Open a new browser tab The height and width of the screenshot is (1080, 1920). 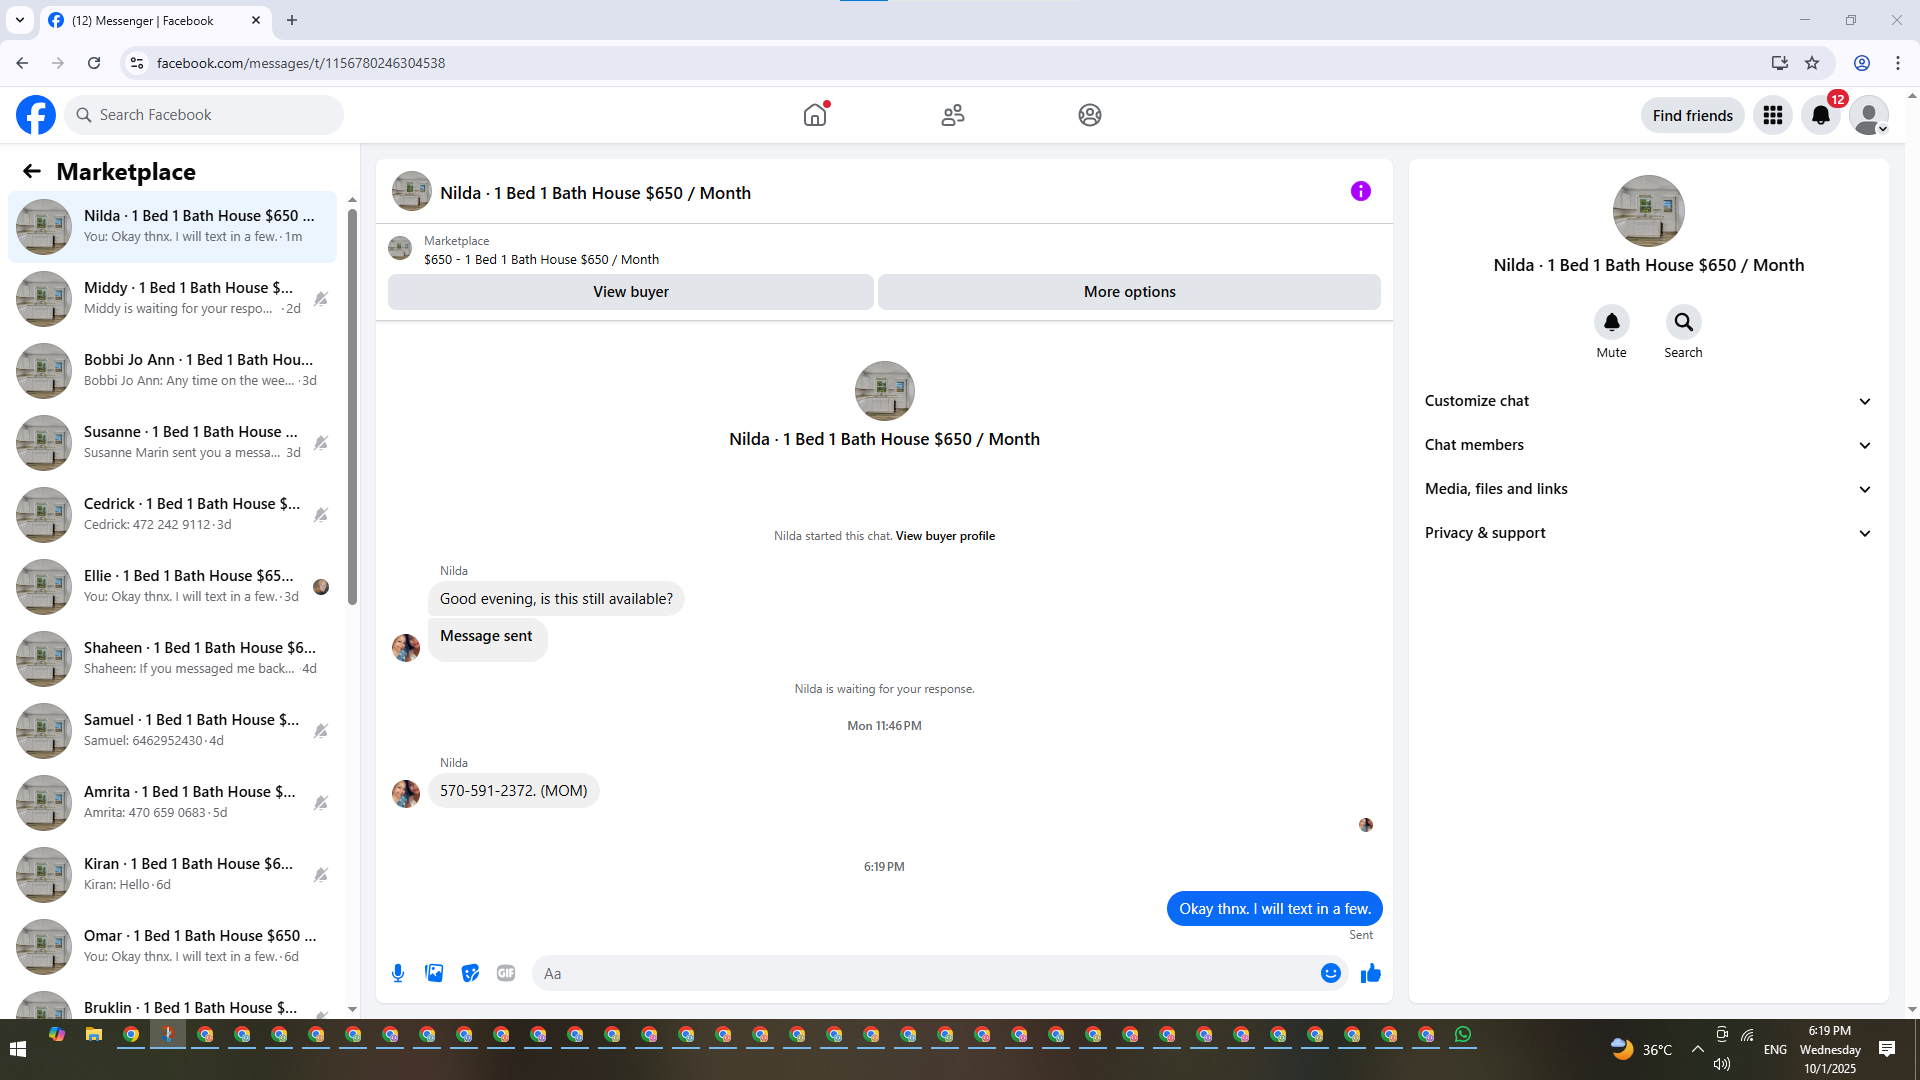click(x=292, y=20)
